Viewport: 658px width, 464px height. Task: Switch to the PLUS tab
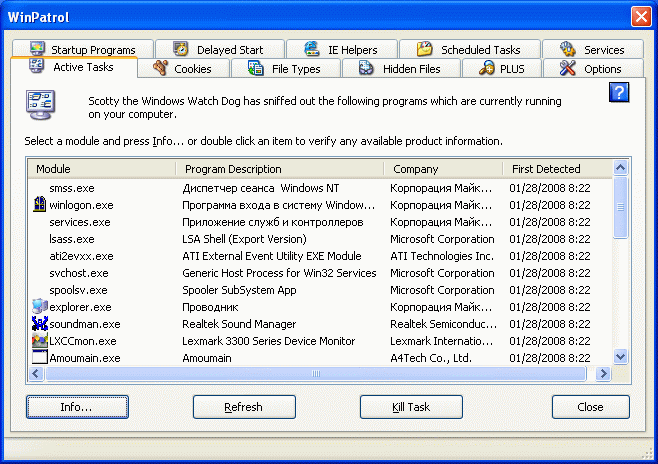(x=501, y=68)
